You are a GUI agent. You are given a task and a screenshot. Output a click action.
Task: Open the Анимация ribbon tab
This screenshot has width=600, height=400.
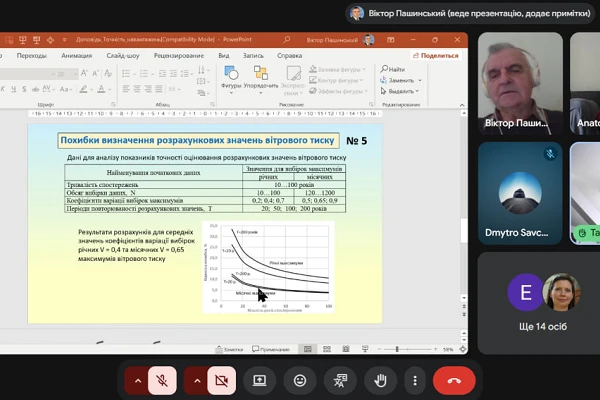(x=77, y=56)
